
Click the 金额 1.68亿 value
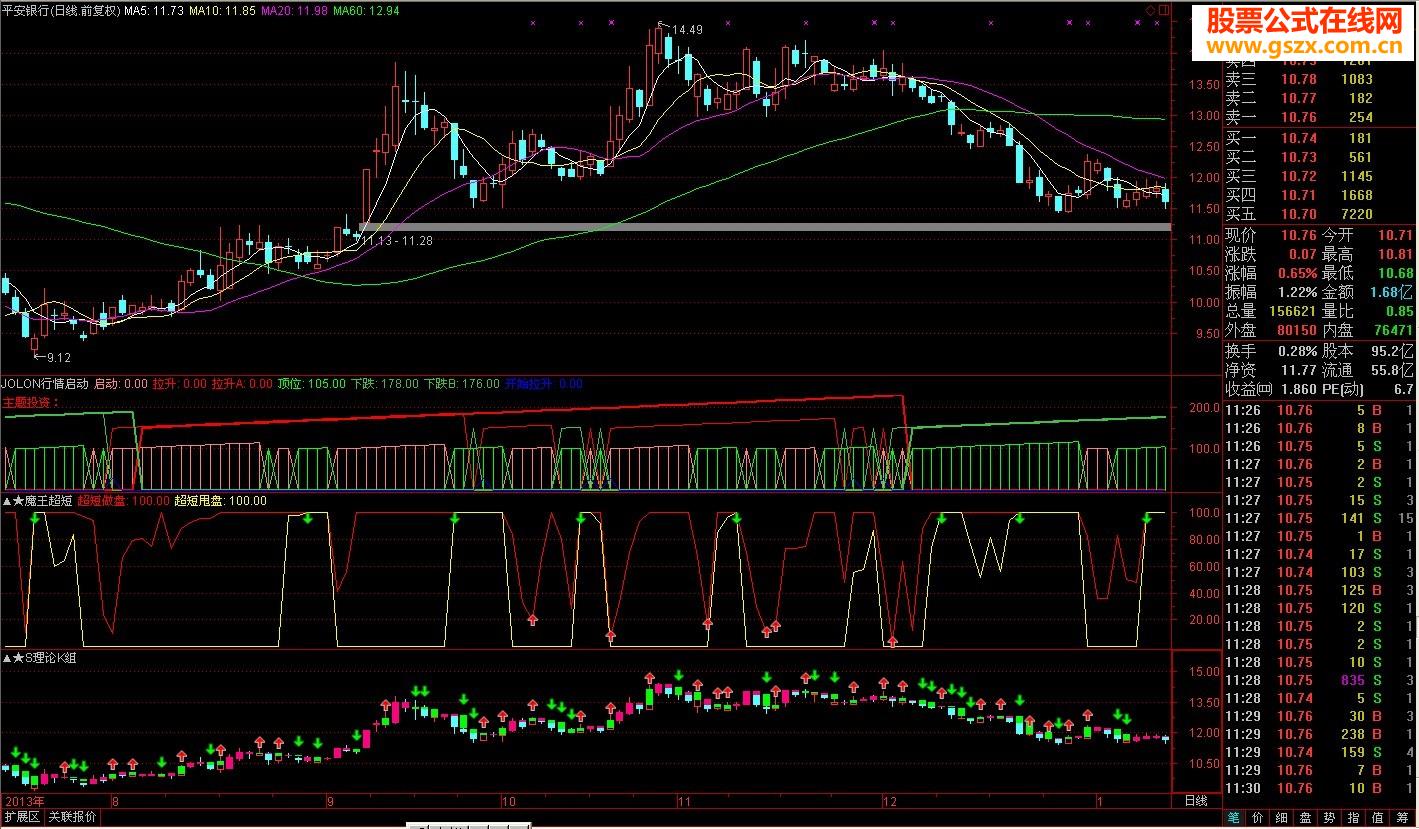pyautogui.click(x=1392, y=293)
